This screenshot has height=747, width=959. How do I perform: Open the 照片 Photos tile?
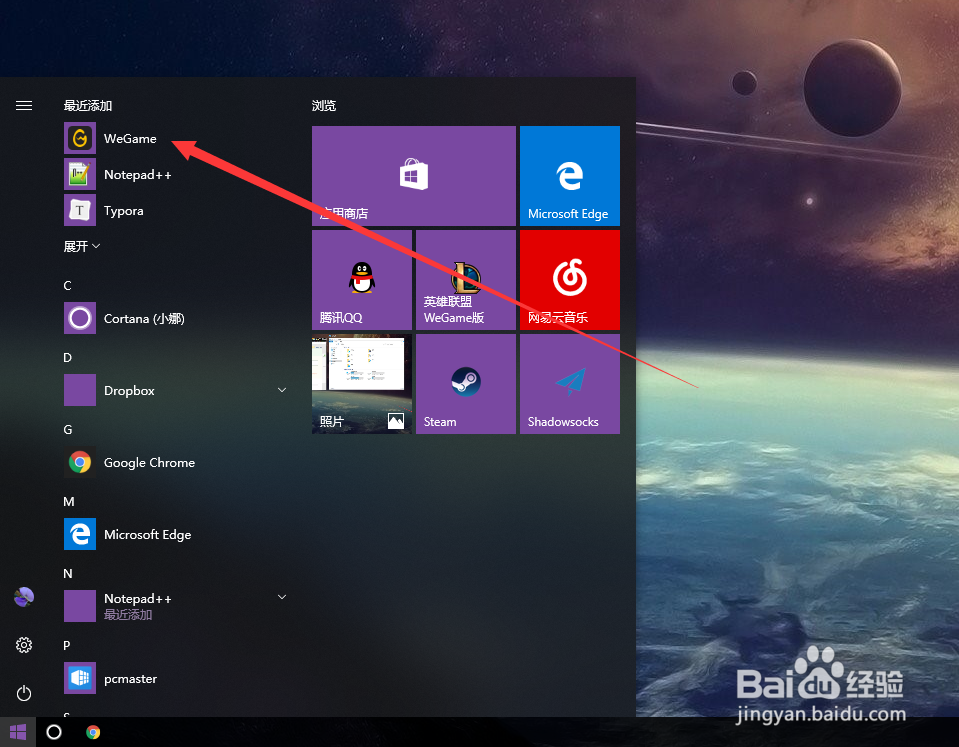click(362, 384)
